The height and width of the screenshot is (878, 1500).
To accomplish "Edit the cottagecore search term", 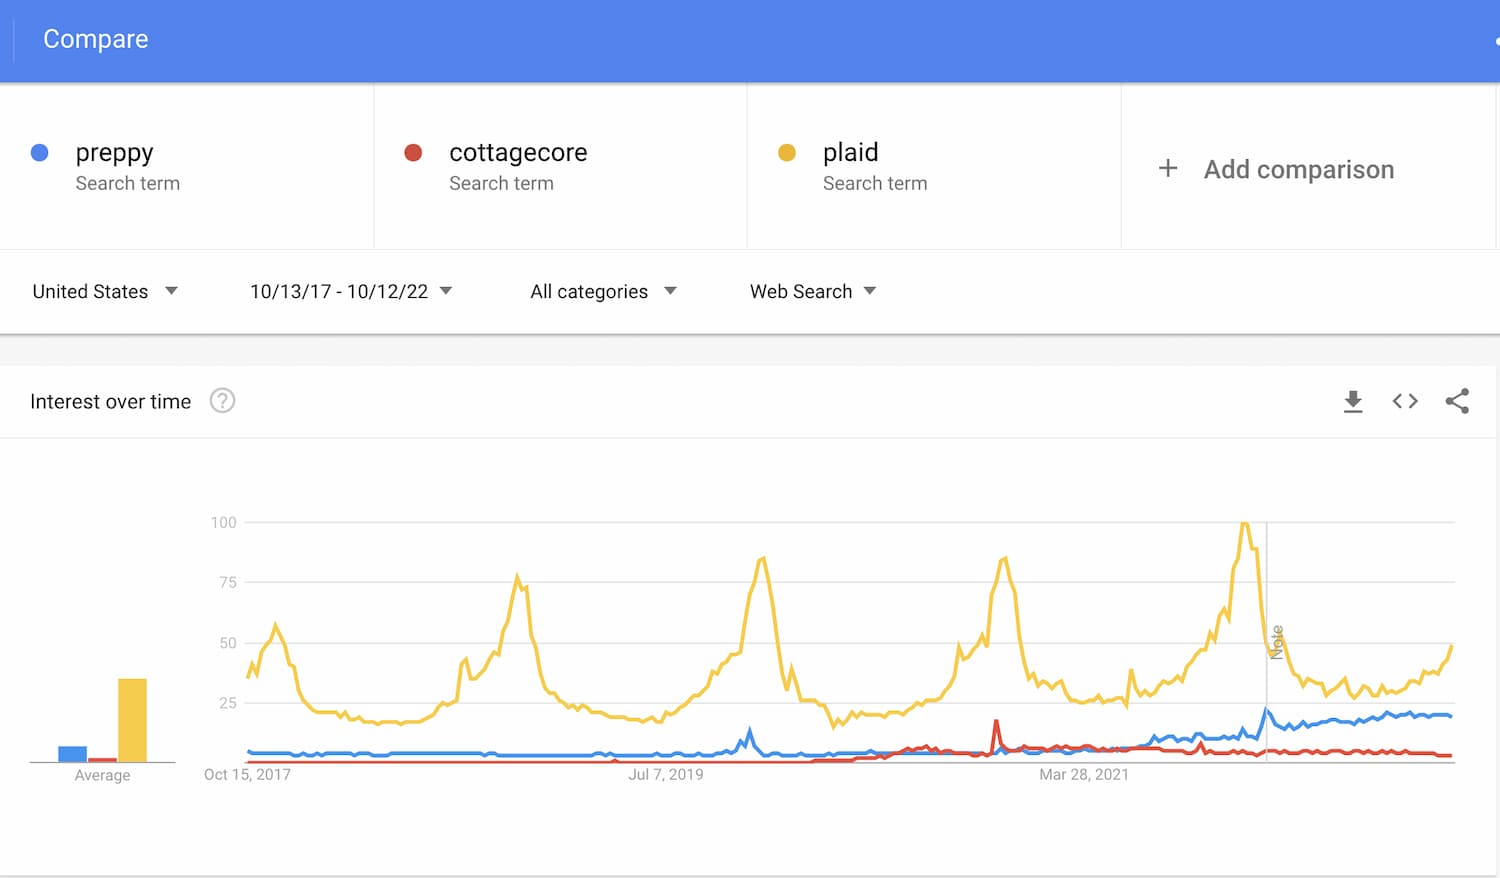I will (518, 153).
